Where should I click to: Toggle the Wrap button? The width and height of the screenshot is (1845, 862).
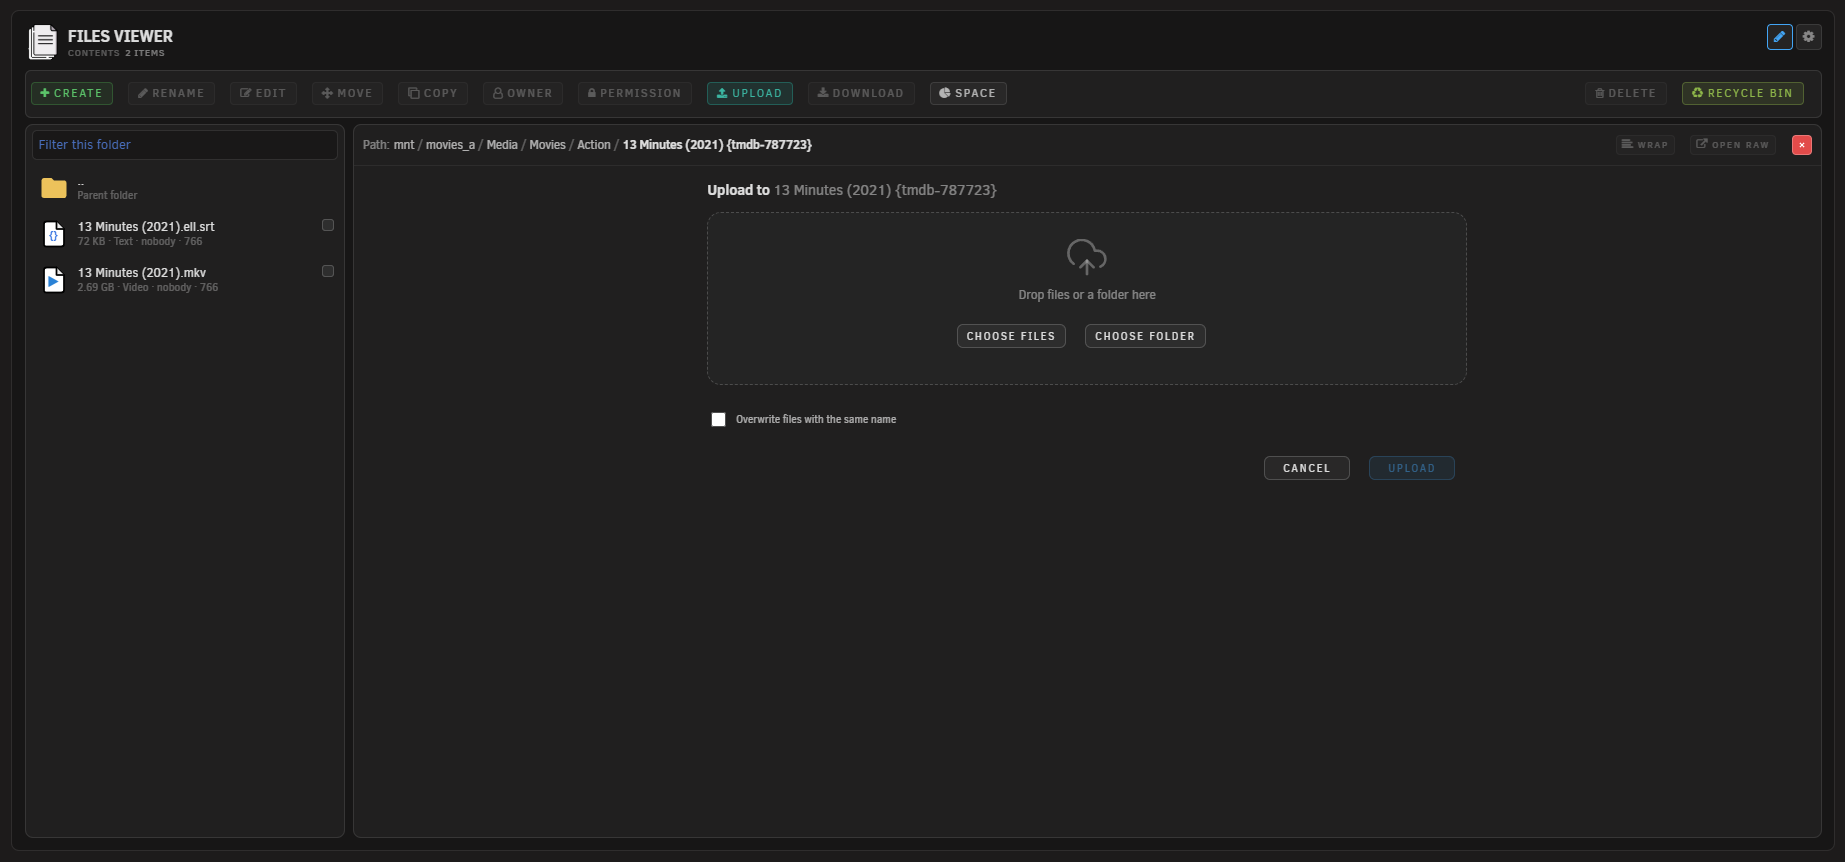coord(1645,145)
